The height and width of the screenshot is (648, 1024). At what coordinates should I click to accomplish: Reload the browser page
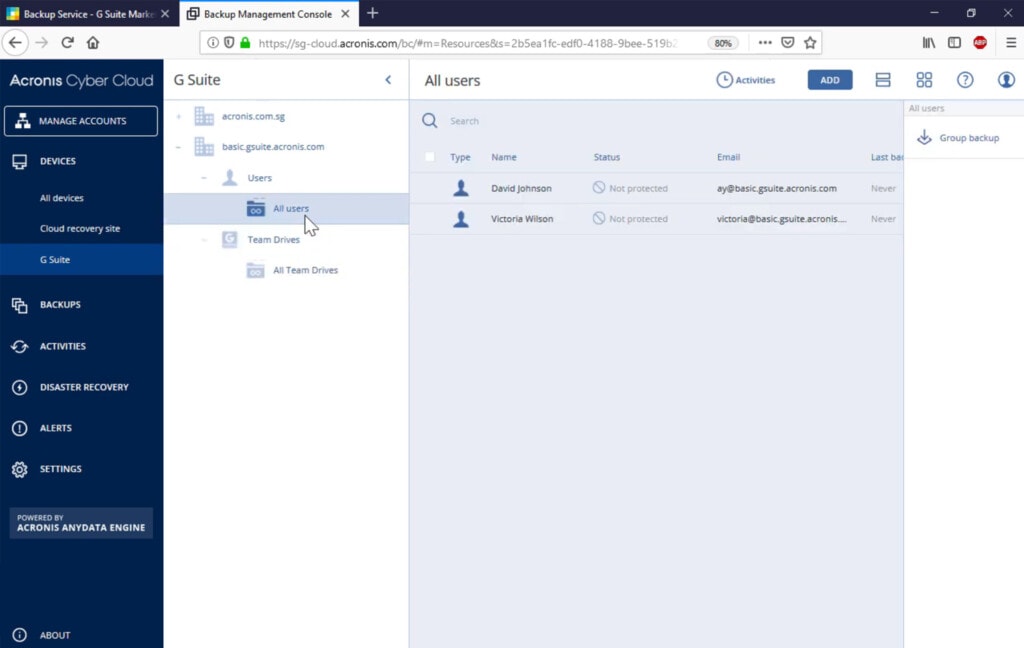pos(67,43)
